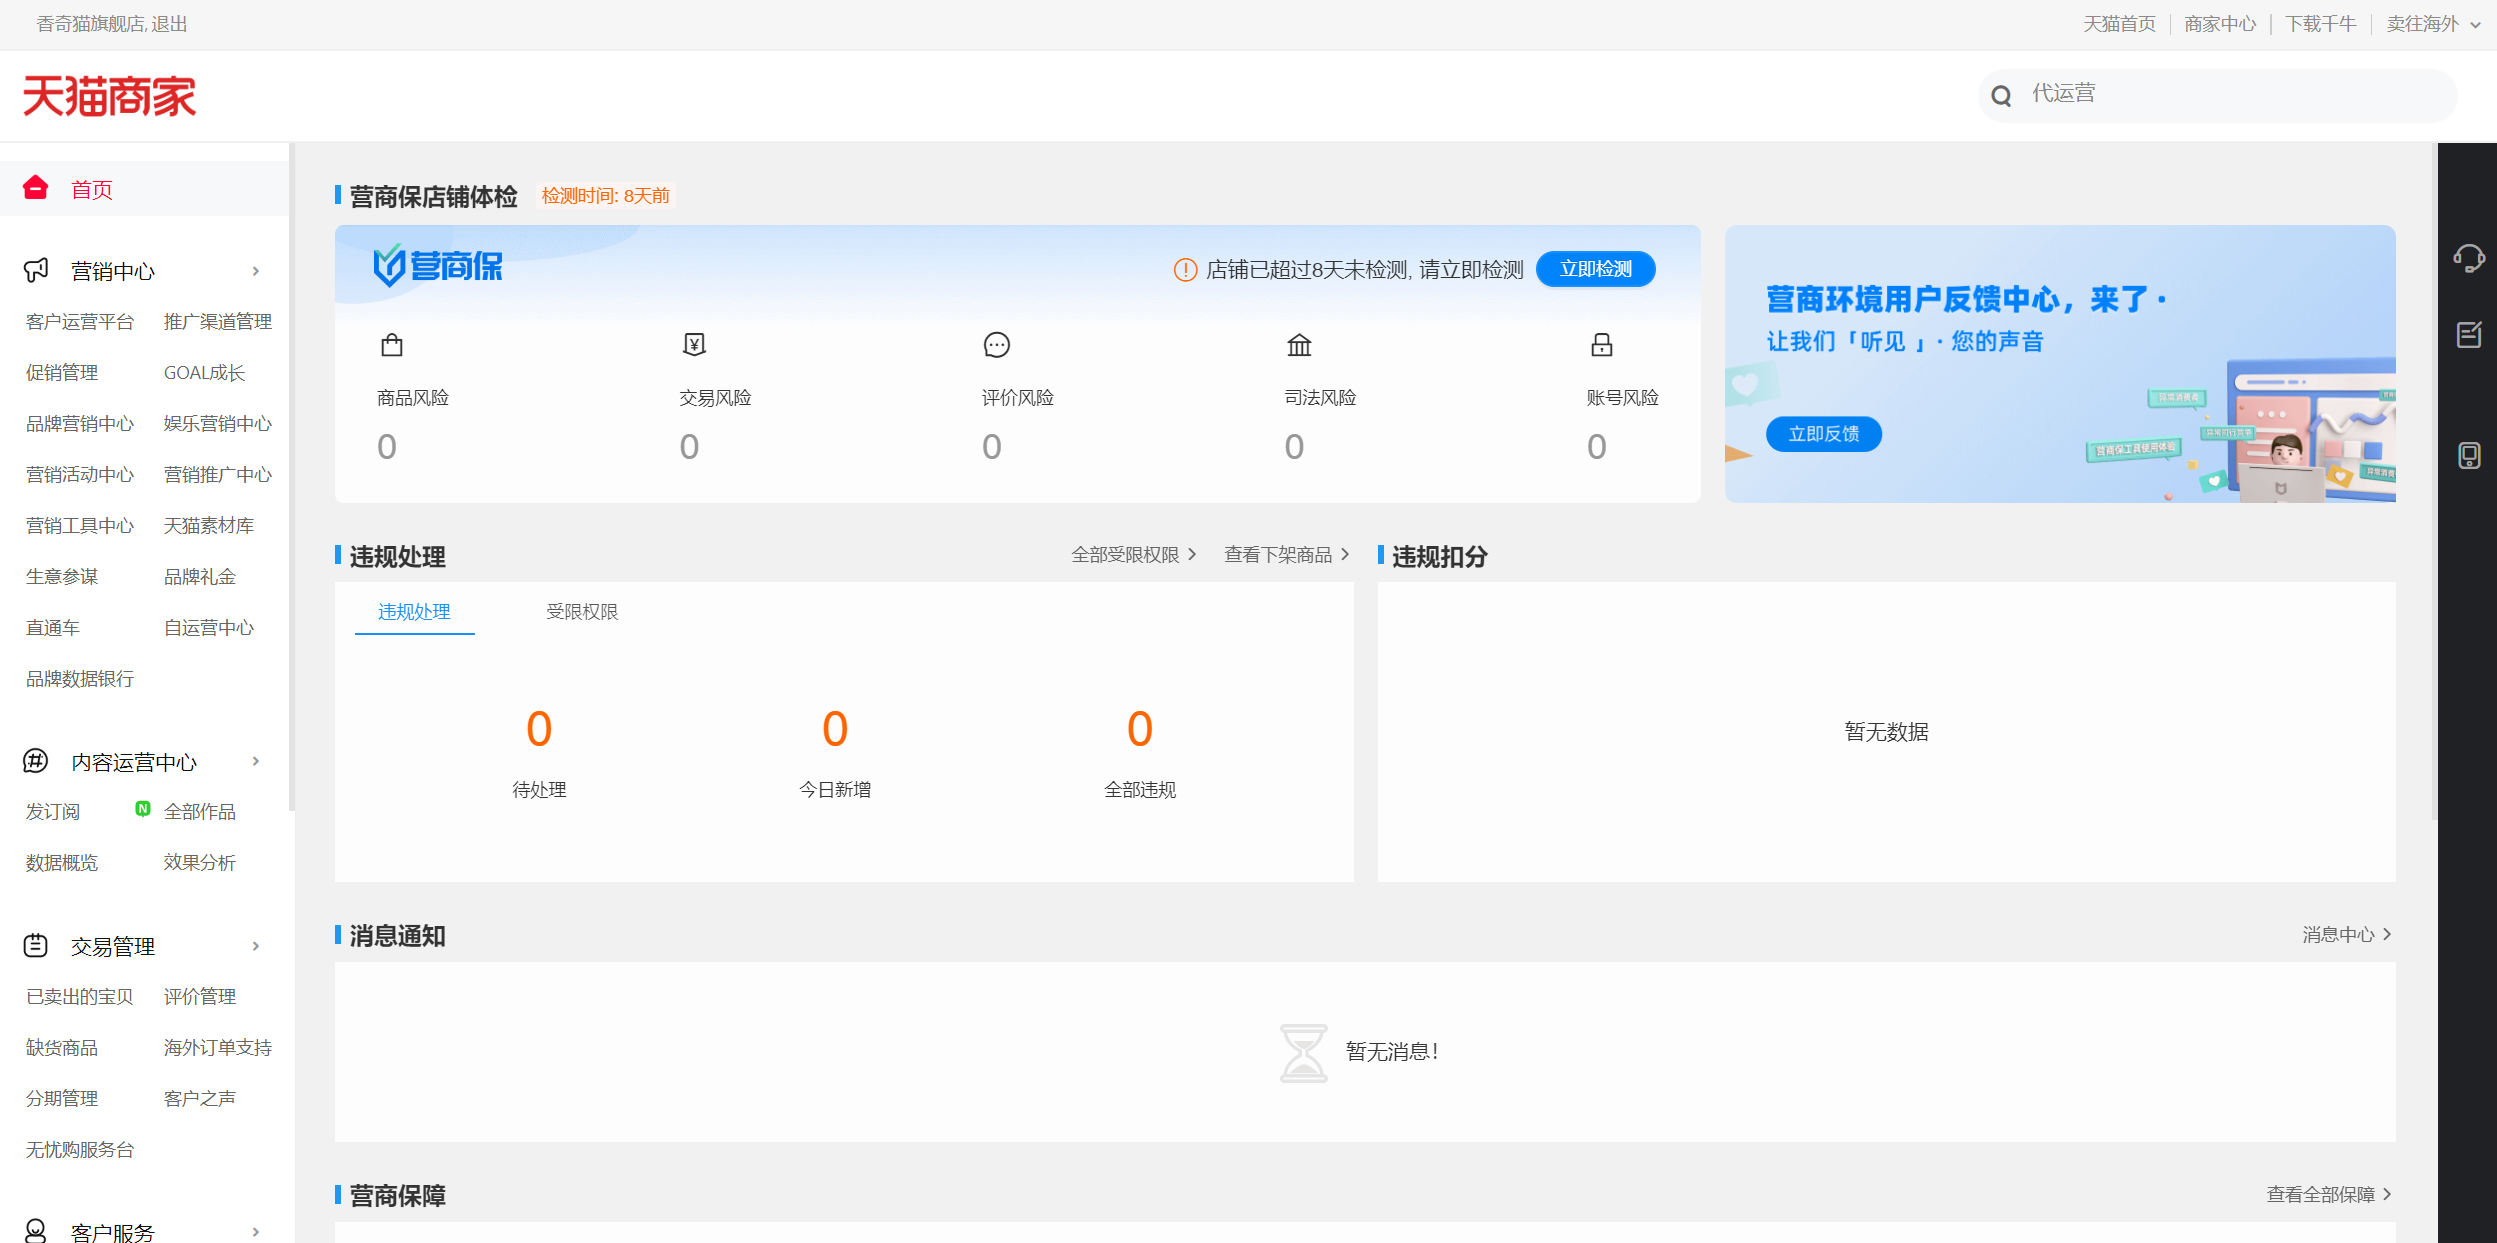Focus the 代运营 search field

[2217, 95]
